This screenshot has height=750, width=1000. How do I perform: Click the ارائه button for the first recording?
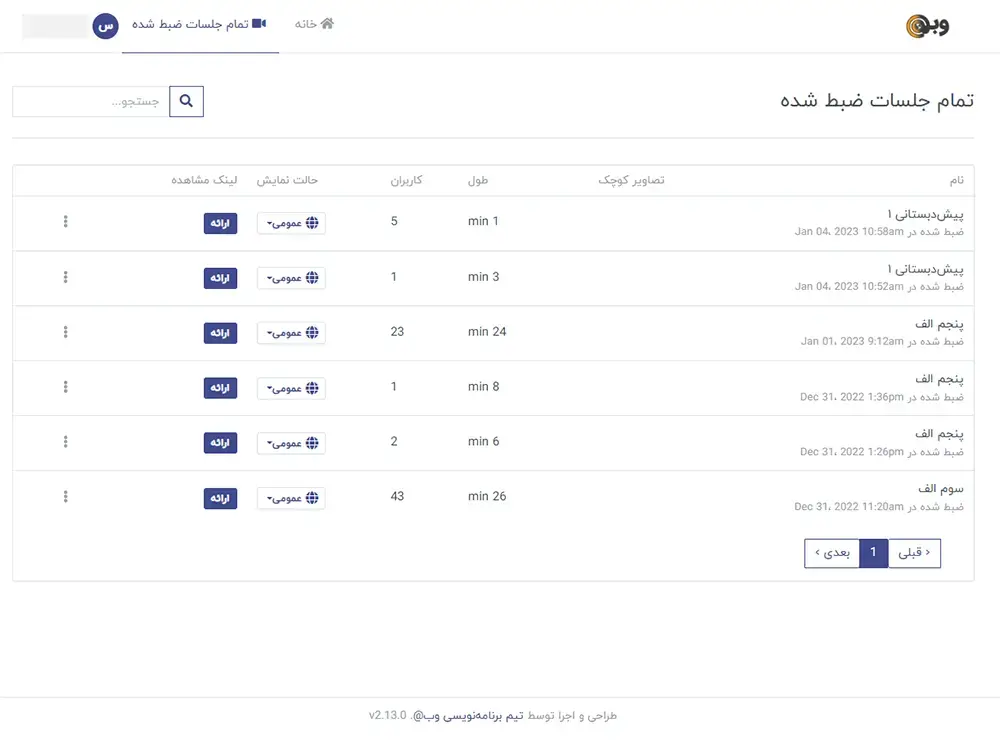(x=220, y=223)
